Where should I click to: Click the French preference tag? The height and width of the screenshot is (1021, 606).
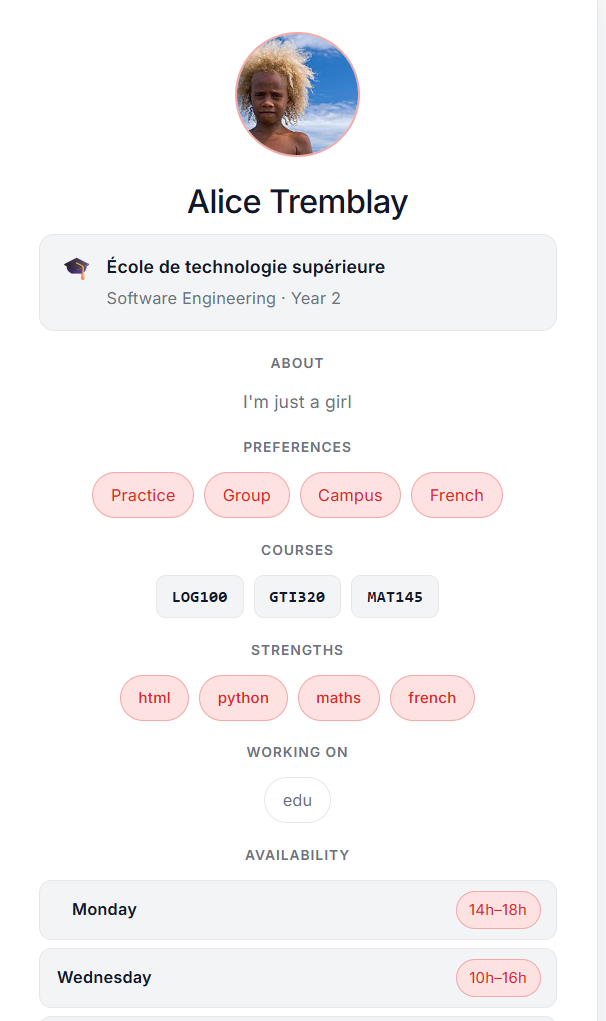click(456, 495)
